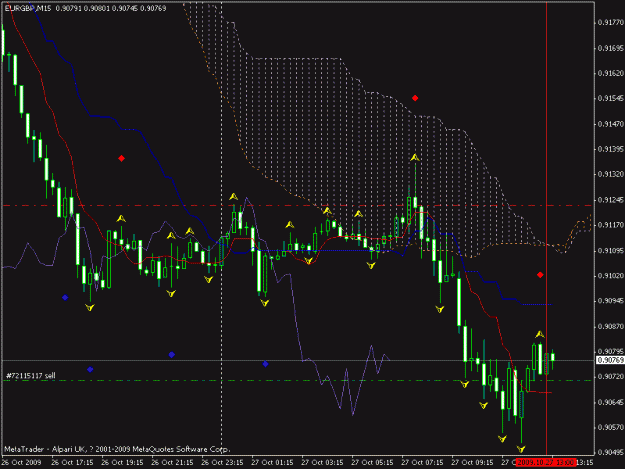Click yellow up-fractal arrow beside the dotted period separator
The image size is (625, 469).
(234, 196)
